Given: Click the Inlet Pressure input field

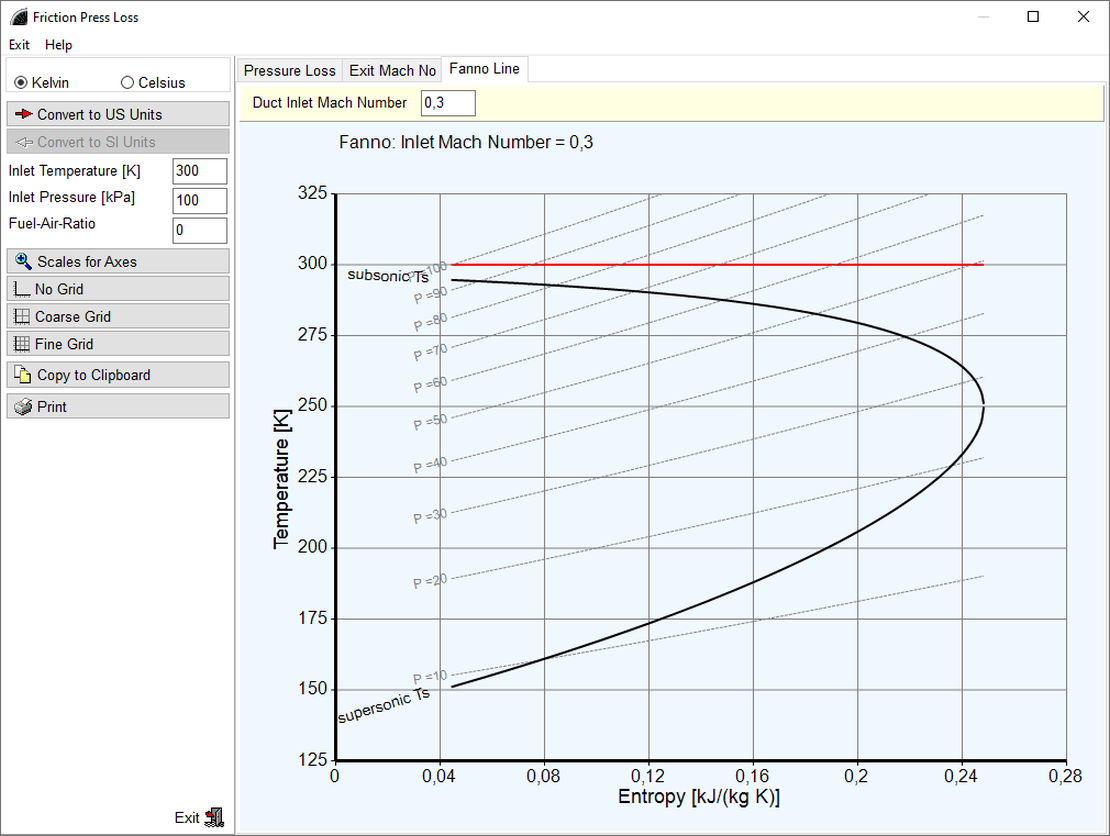Looking at the screenshot, I should click(199, 200).
